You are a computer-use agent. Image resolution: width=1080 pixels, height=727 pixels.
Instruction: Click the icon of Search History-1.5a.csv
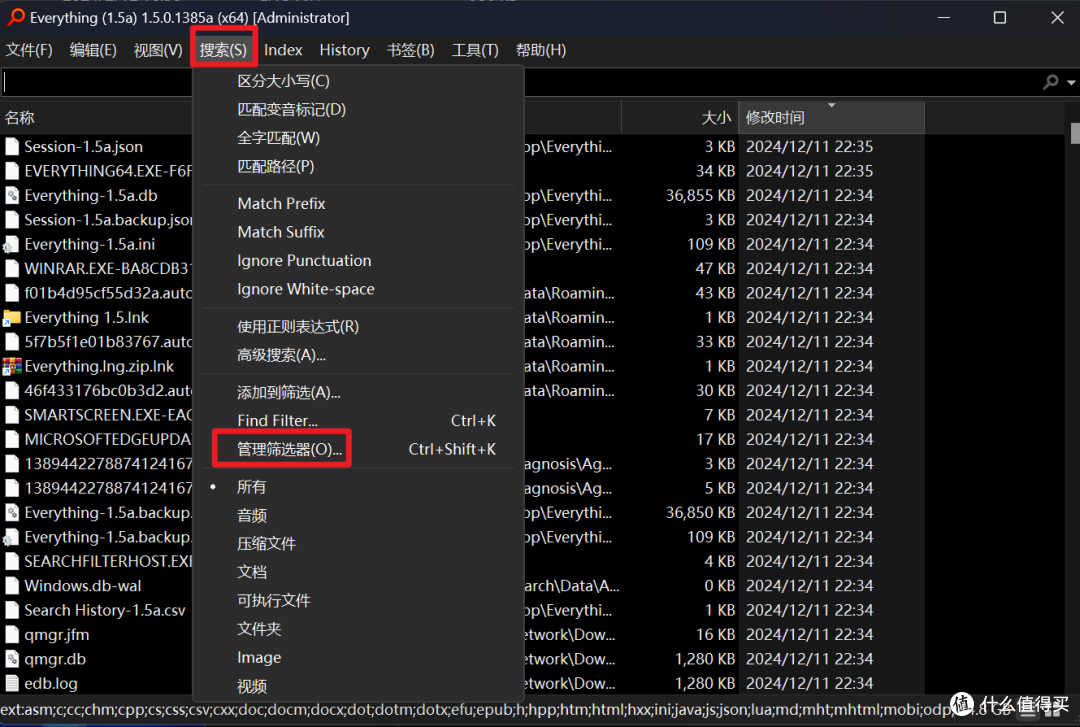click(x=12, y=611)
